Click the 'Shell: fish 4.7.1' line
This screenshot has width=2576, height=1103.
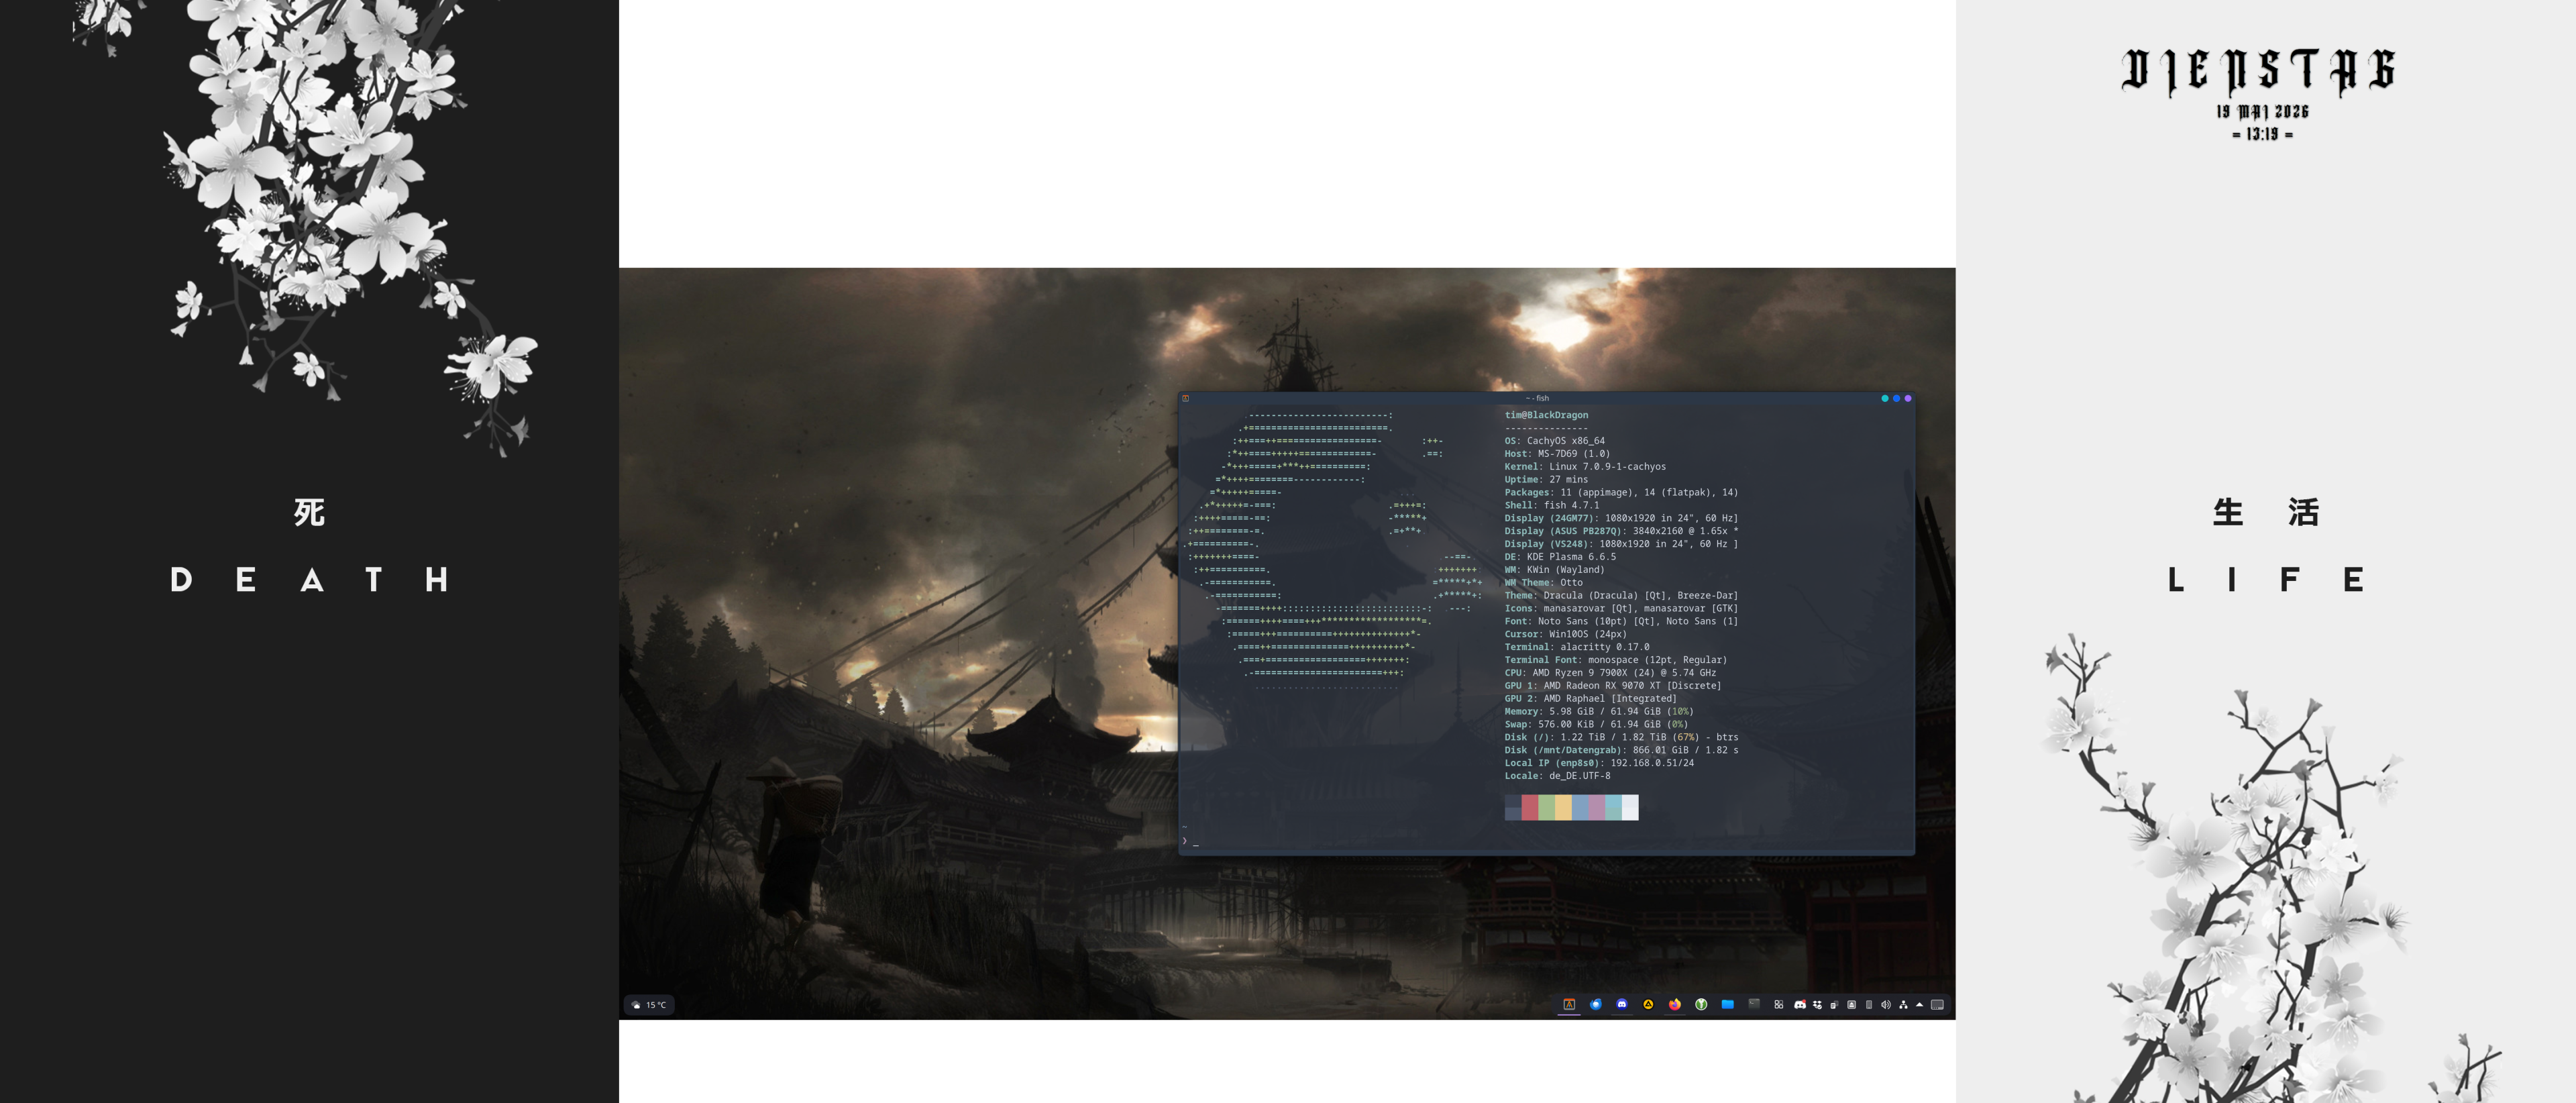(x=1552, y=505)
